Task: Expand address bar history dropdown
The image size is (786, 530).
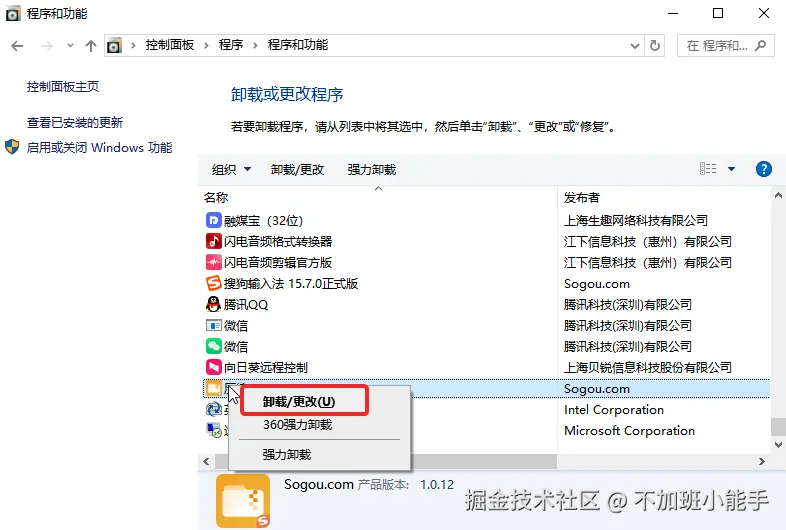Action: (635, 46)
